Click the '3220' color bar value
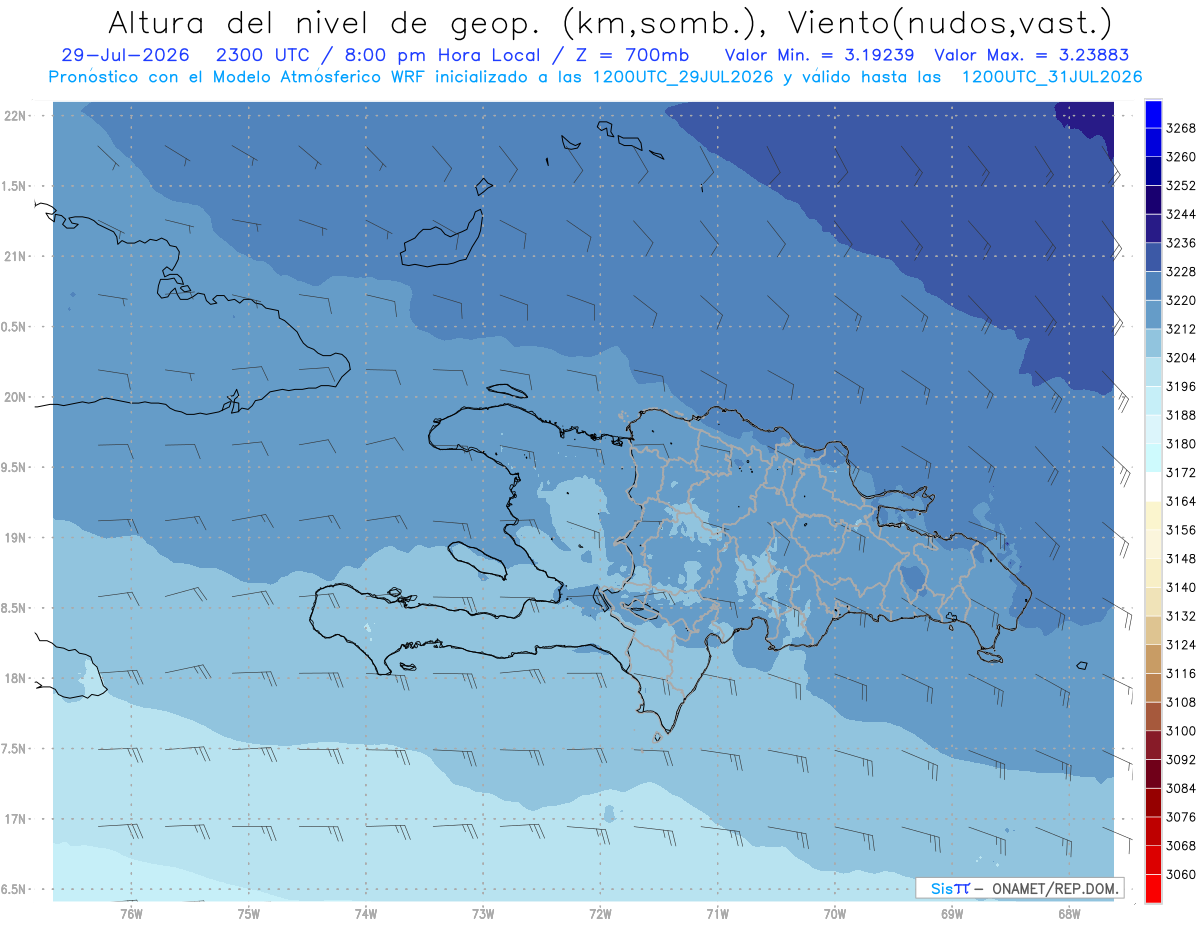Screen dimensions: 1200x927 (1182, 300)
